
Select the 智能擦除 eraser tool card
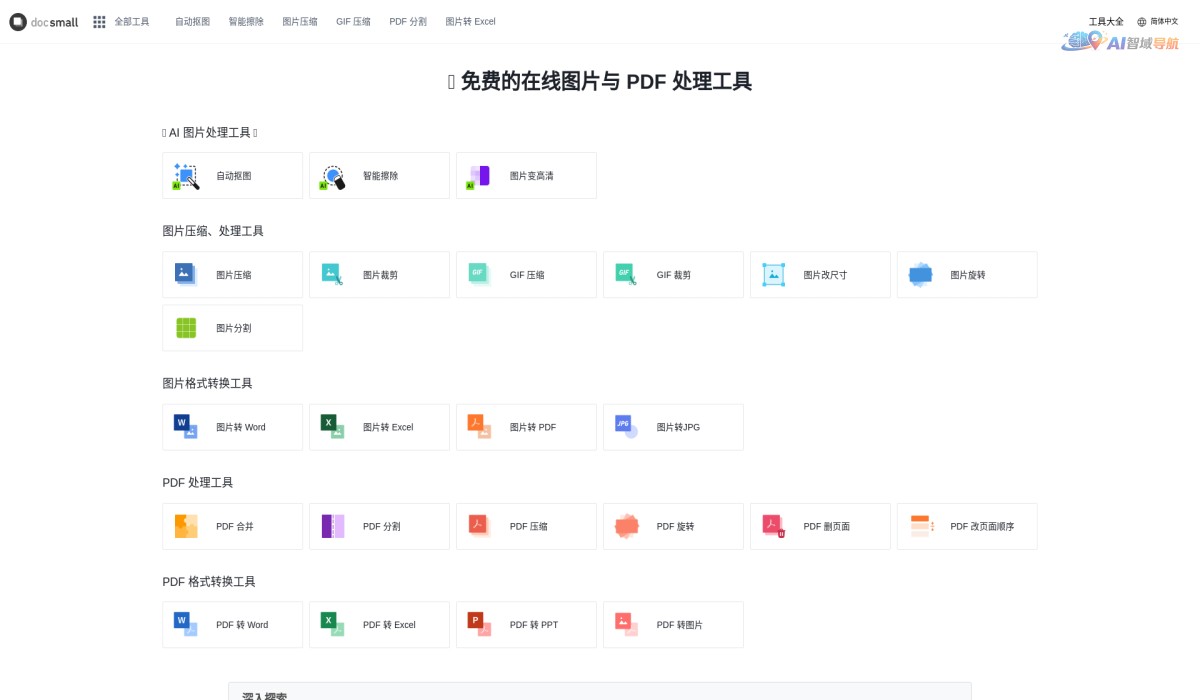(379, 175)
